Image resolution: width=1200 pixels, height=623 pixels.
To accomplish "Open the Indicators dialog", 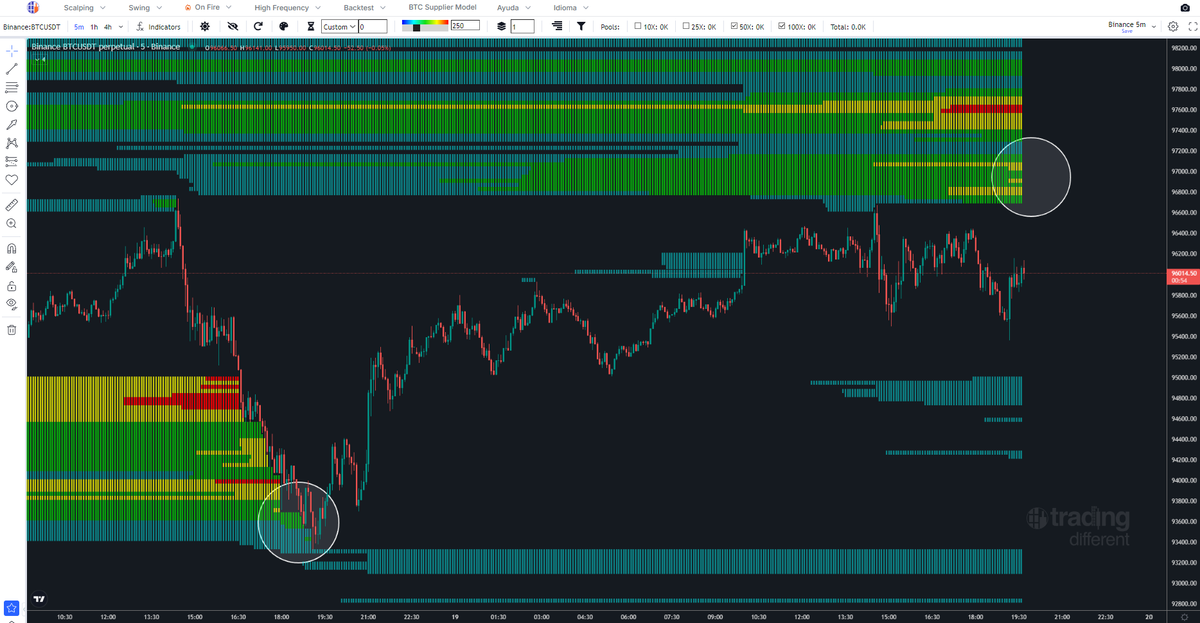I will pos(158,26).
